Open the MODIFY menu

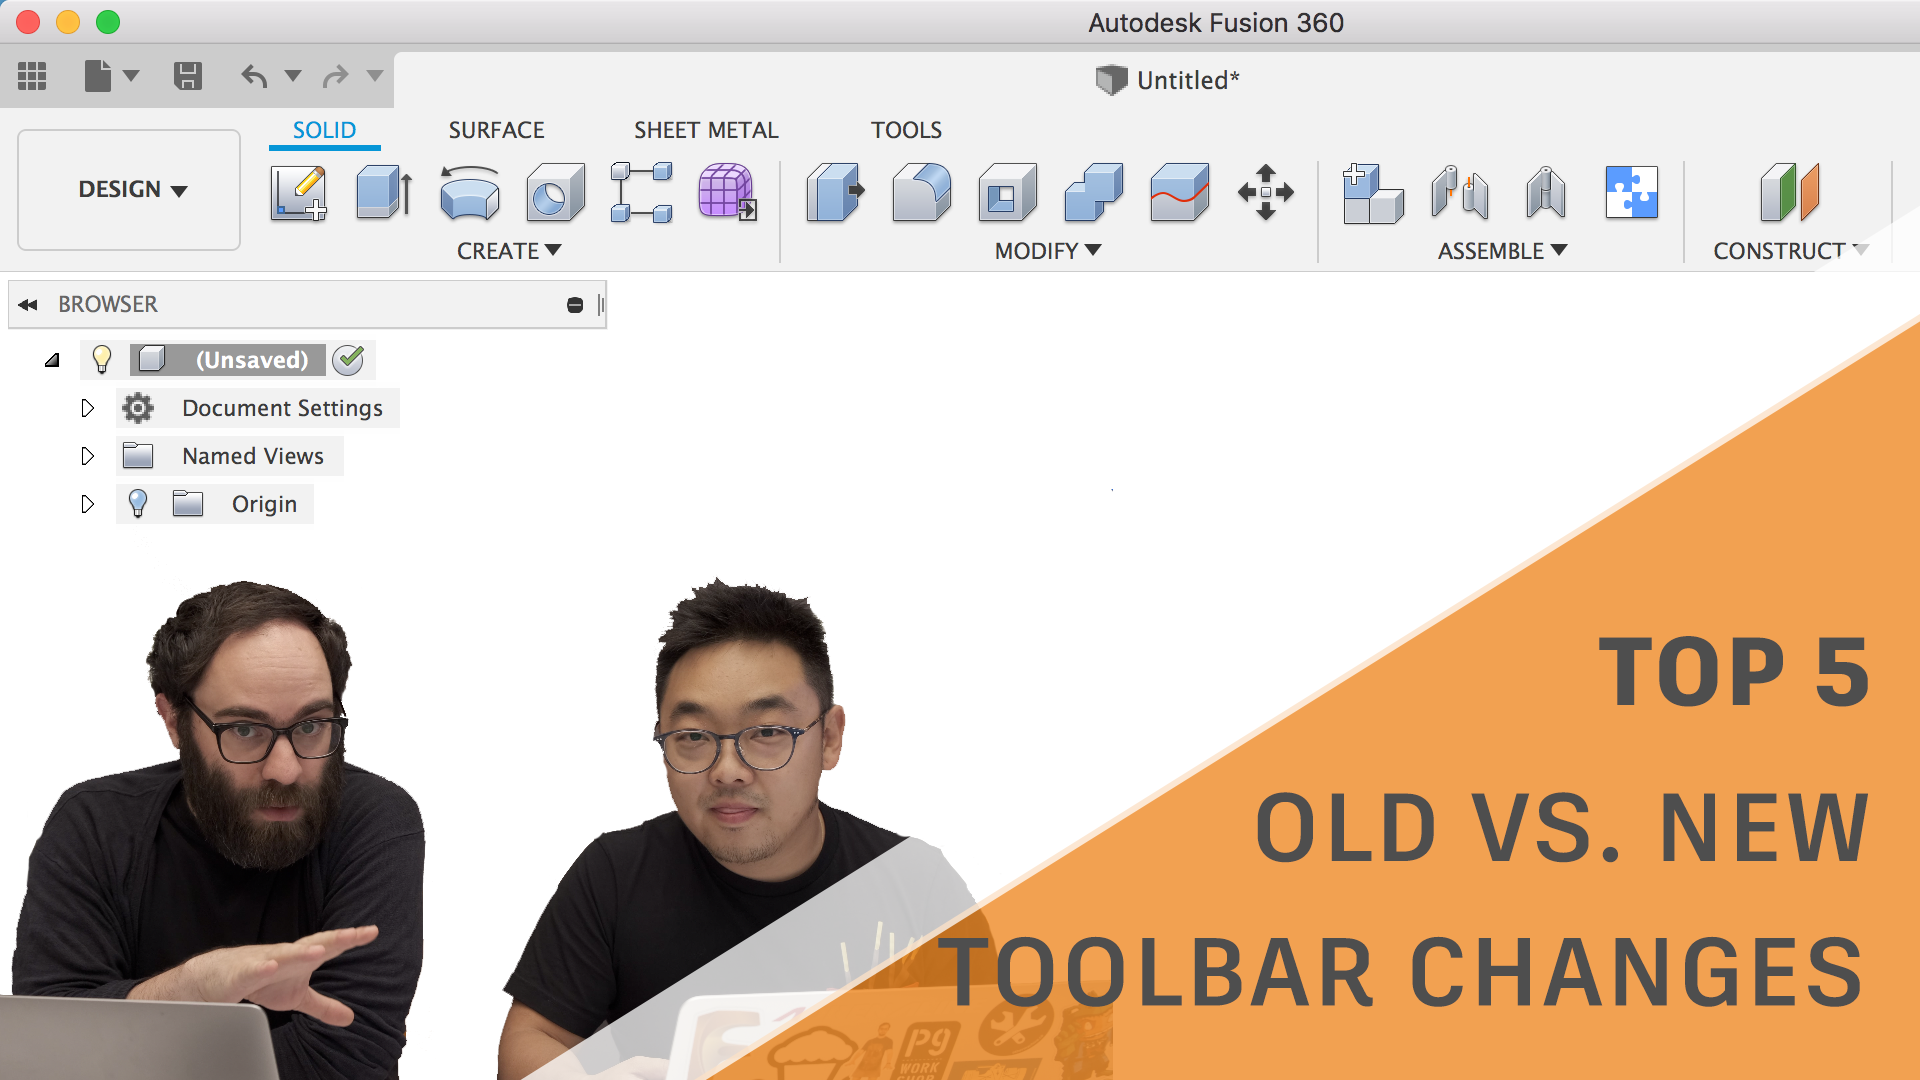[x=1047, y=251]
